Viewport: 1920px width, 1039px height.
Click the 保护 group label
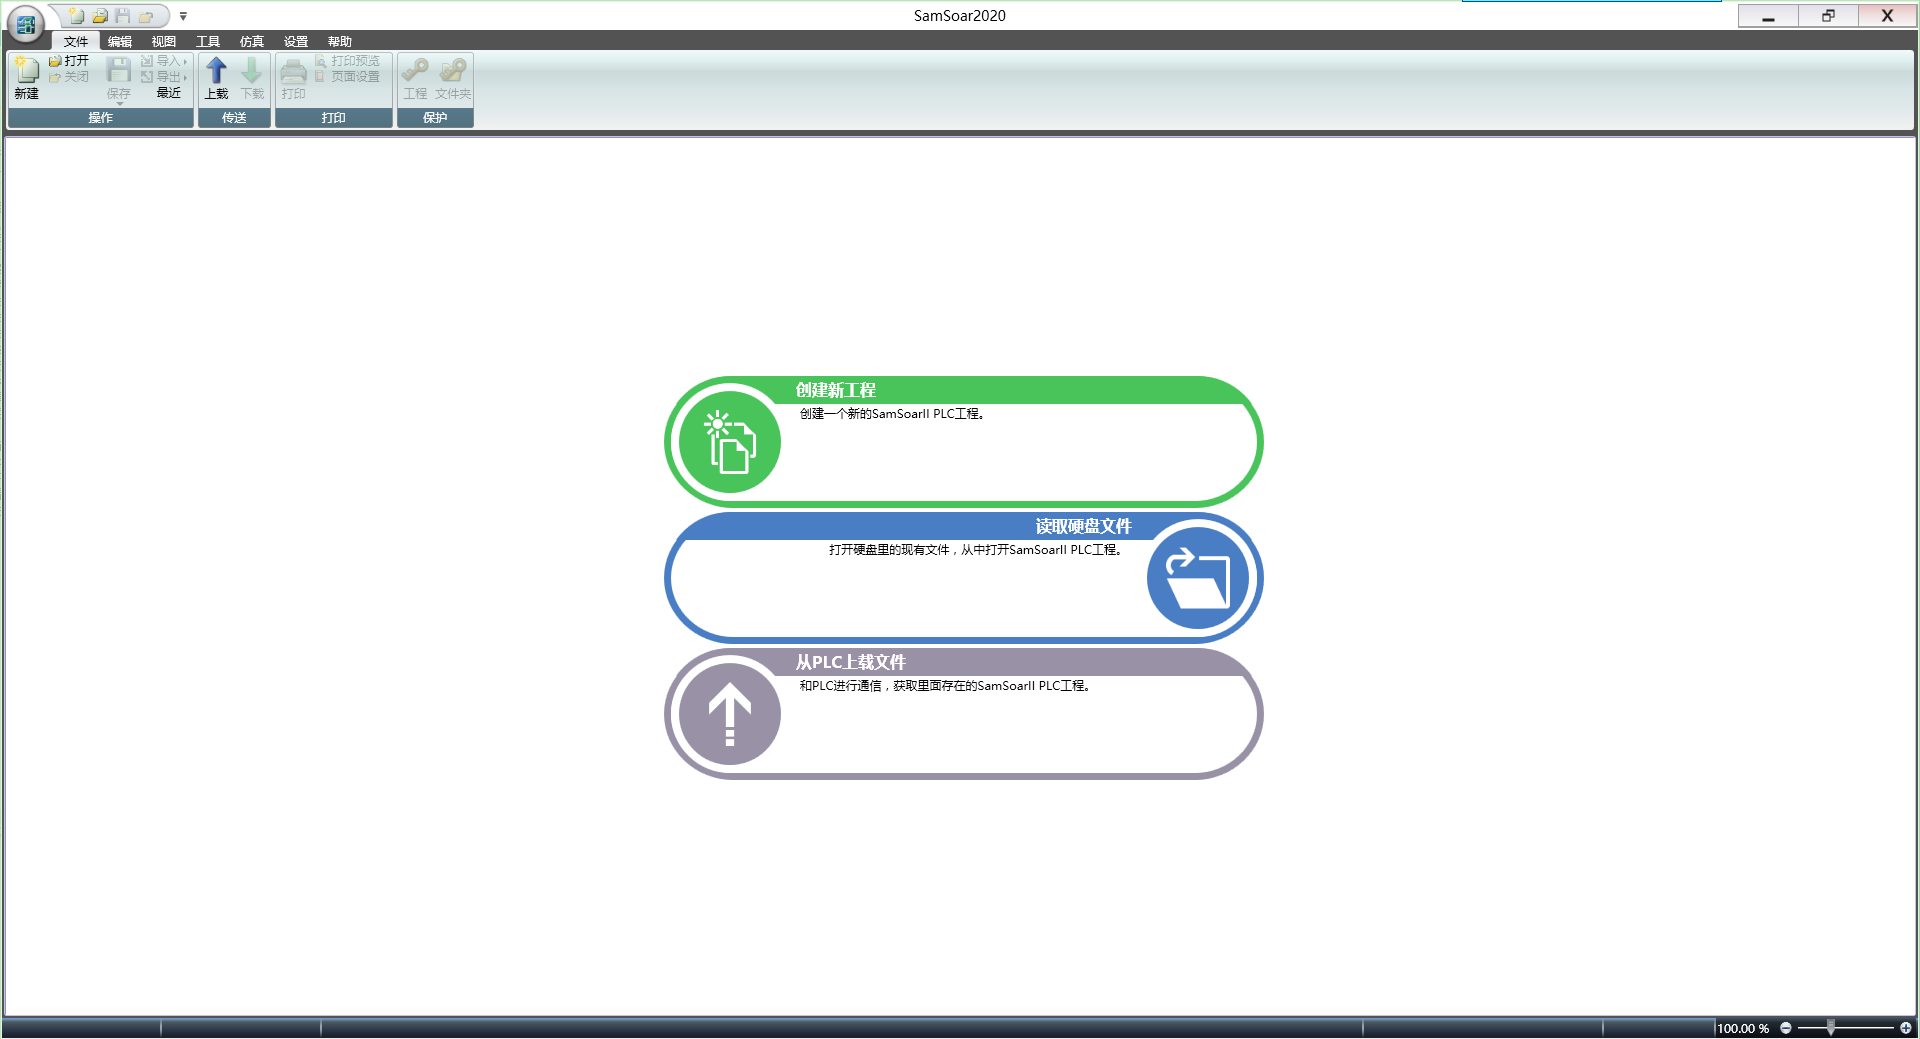tap(435, 118)
